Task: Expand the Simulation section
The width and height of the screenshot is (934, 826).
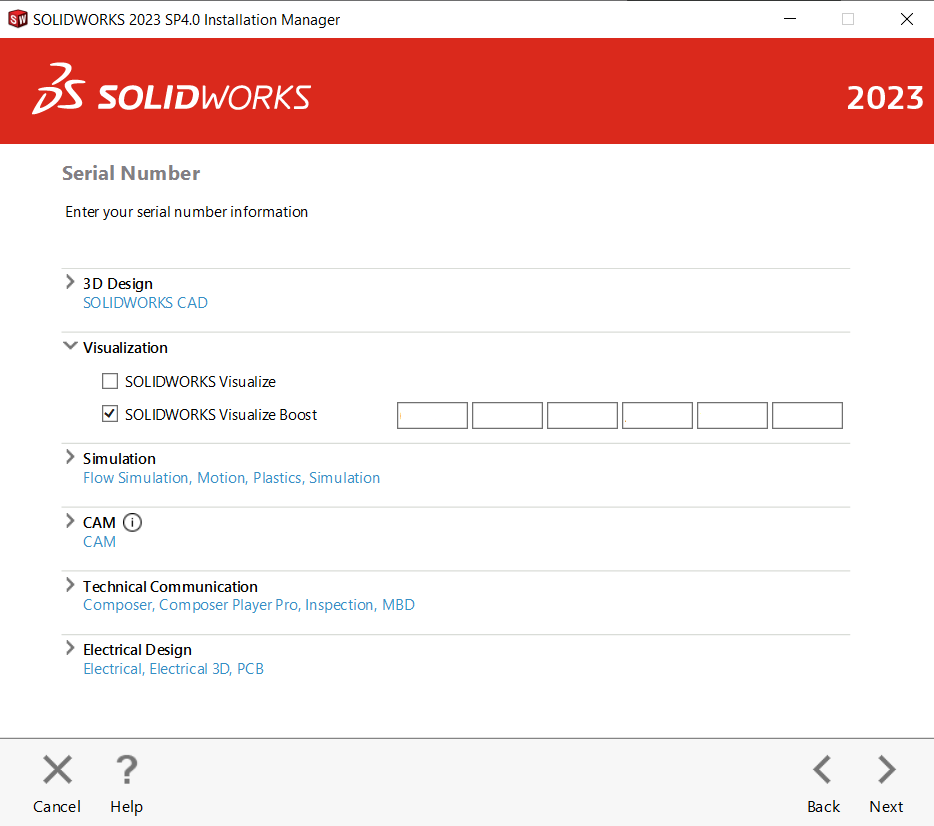Action: tap(70, 458)
